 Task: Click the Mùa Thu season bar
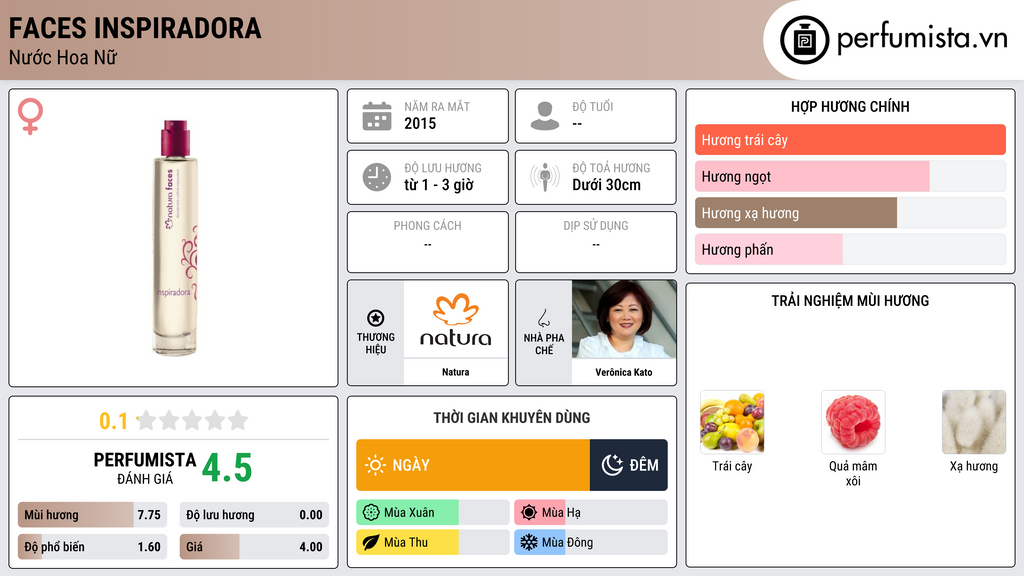(x=432, y=543)
